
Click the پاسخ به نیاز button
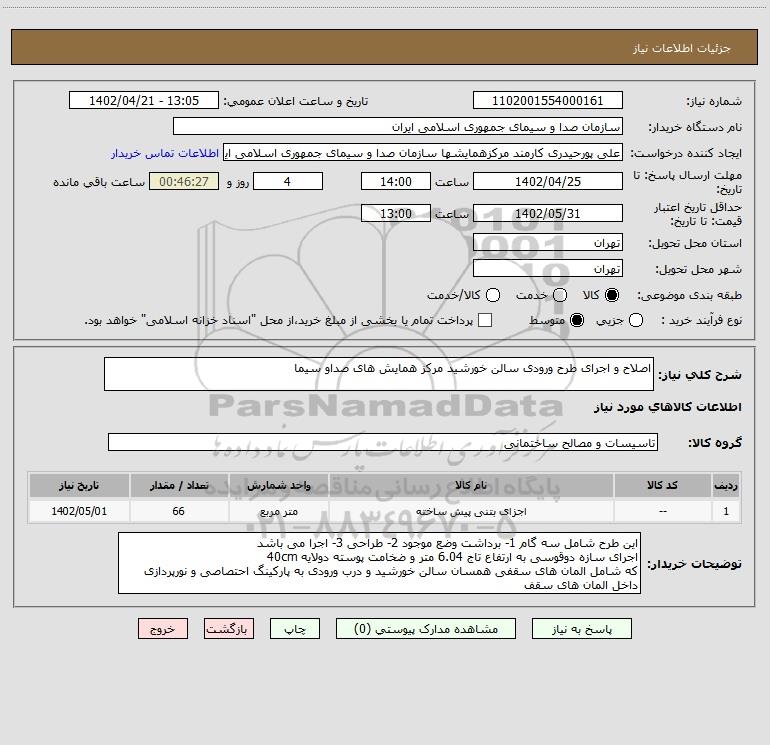(x=582, y=629)
